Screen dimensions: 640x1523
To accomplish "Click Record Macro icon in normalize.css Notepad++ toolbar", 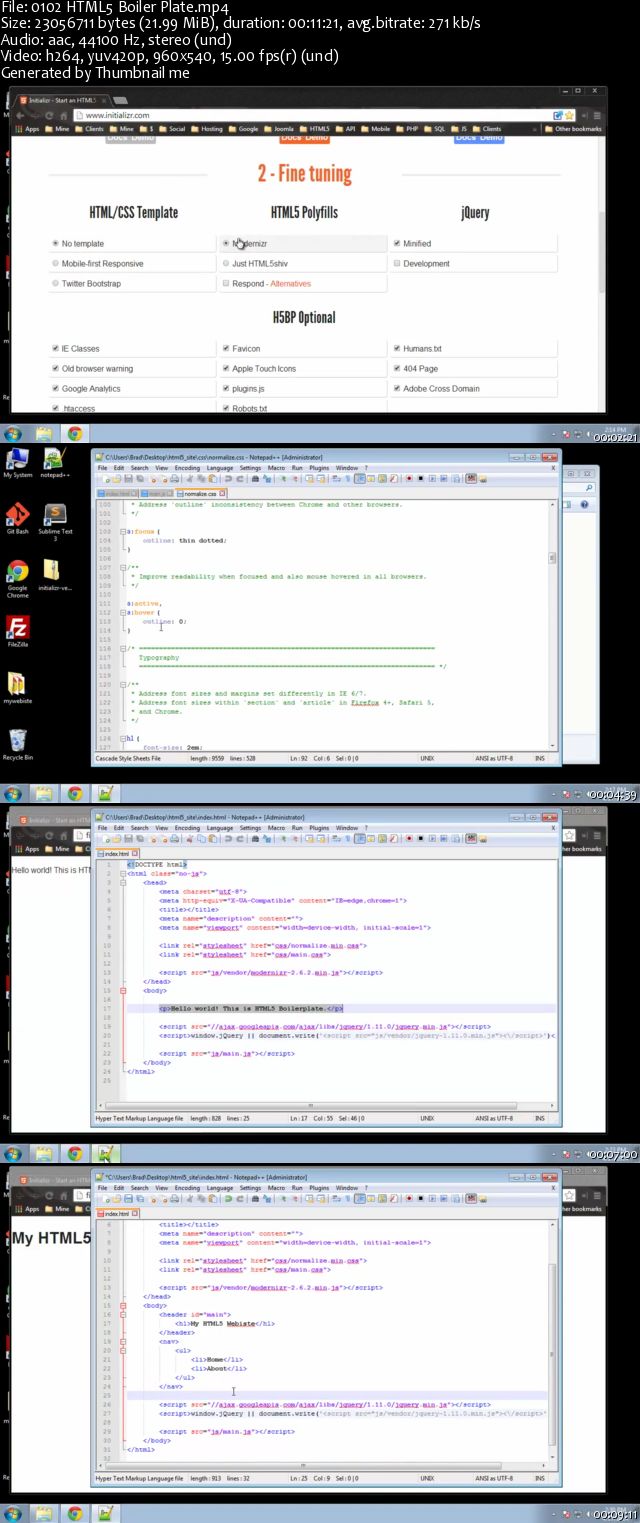I will tap(409, 479).
